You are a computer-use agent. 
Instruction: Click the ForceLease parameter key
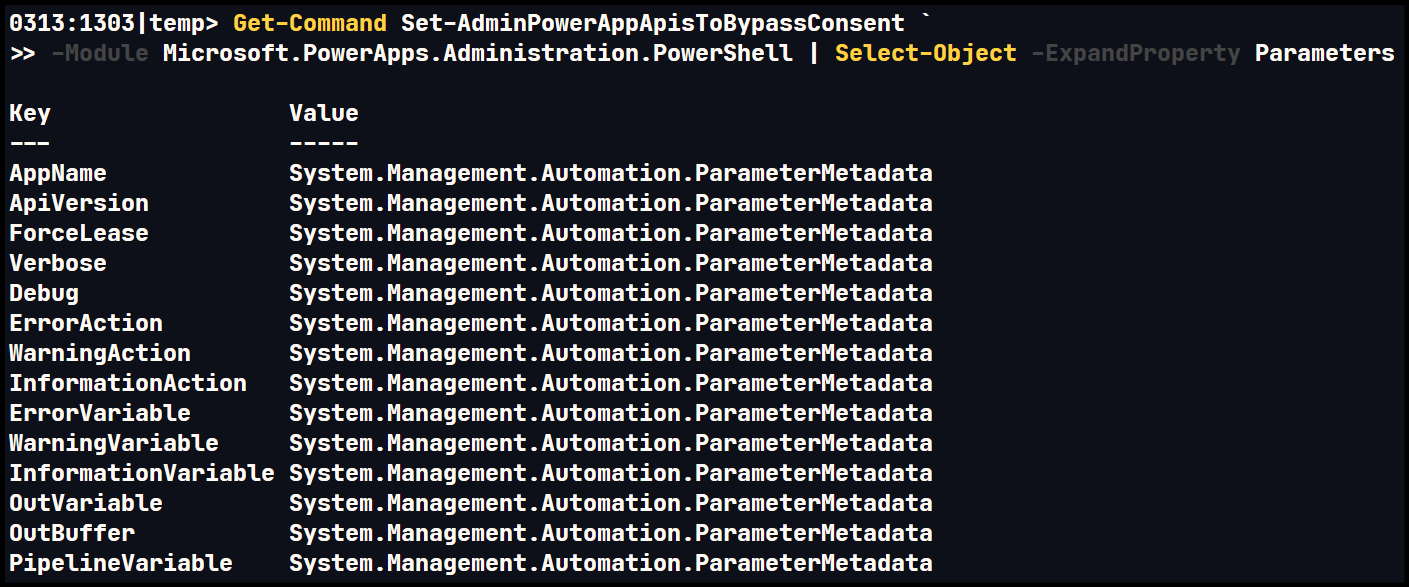coord(79,233)
